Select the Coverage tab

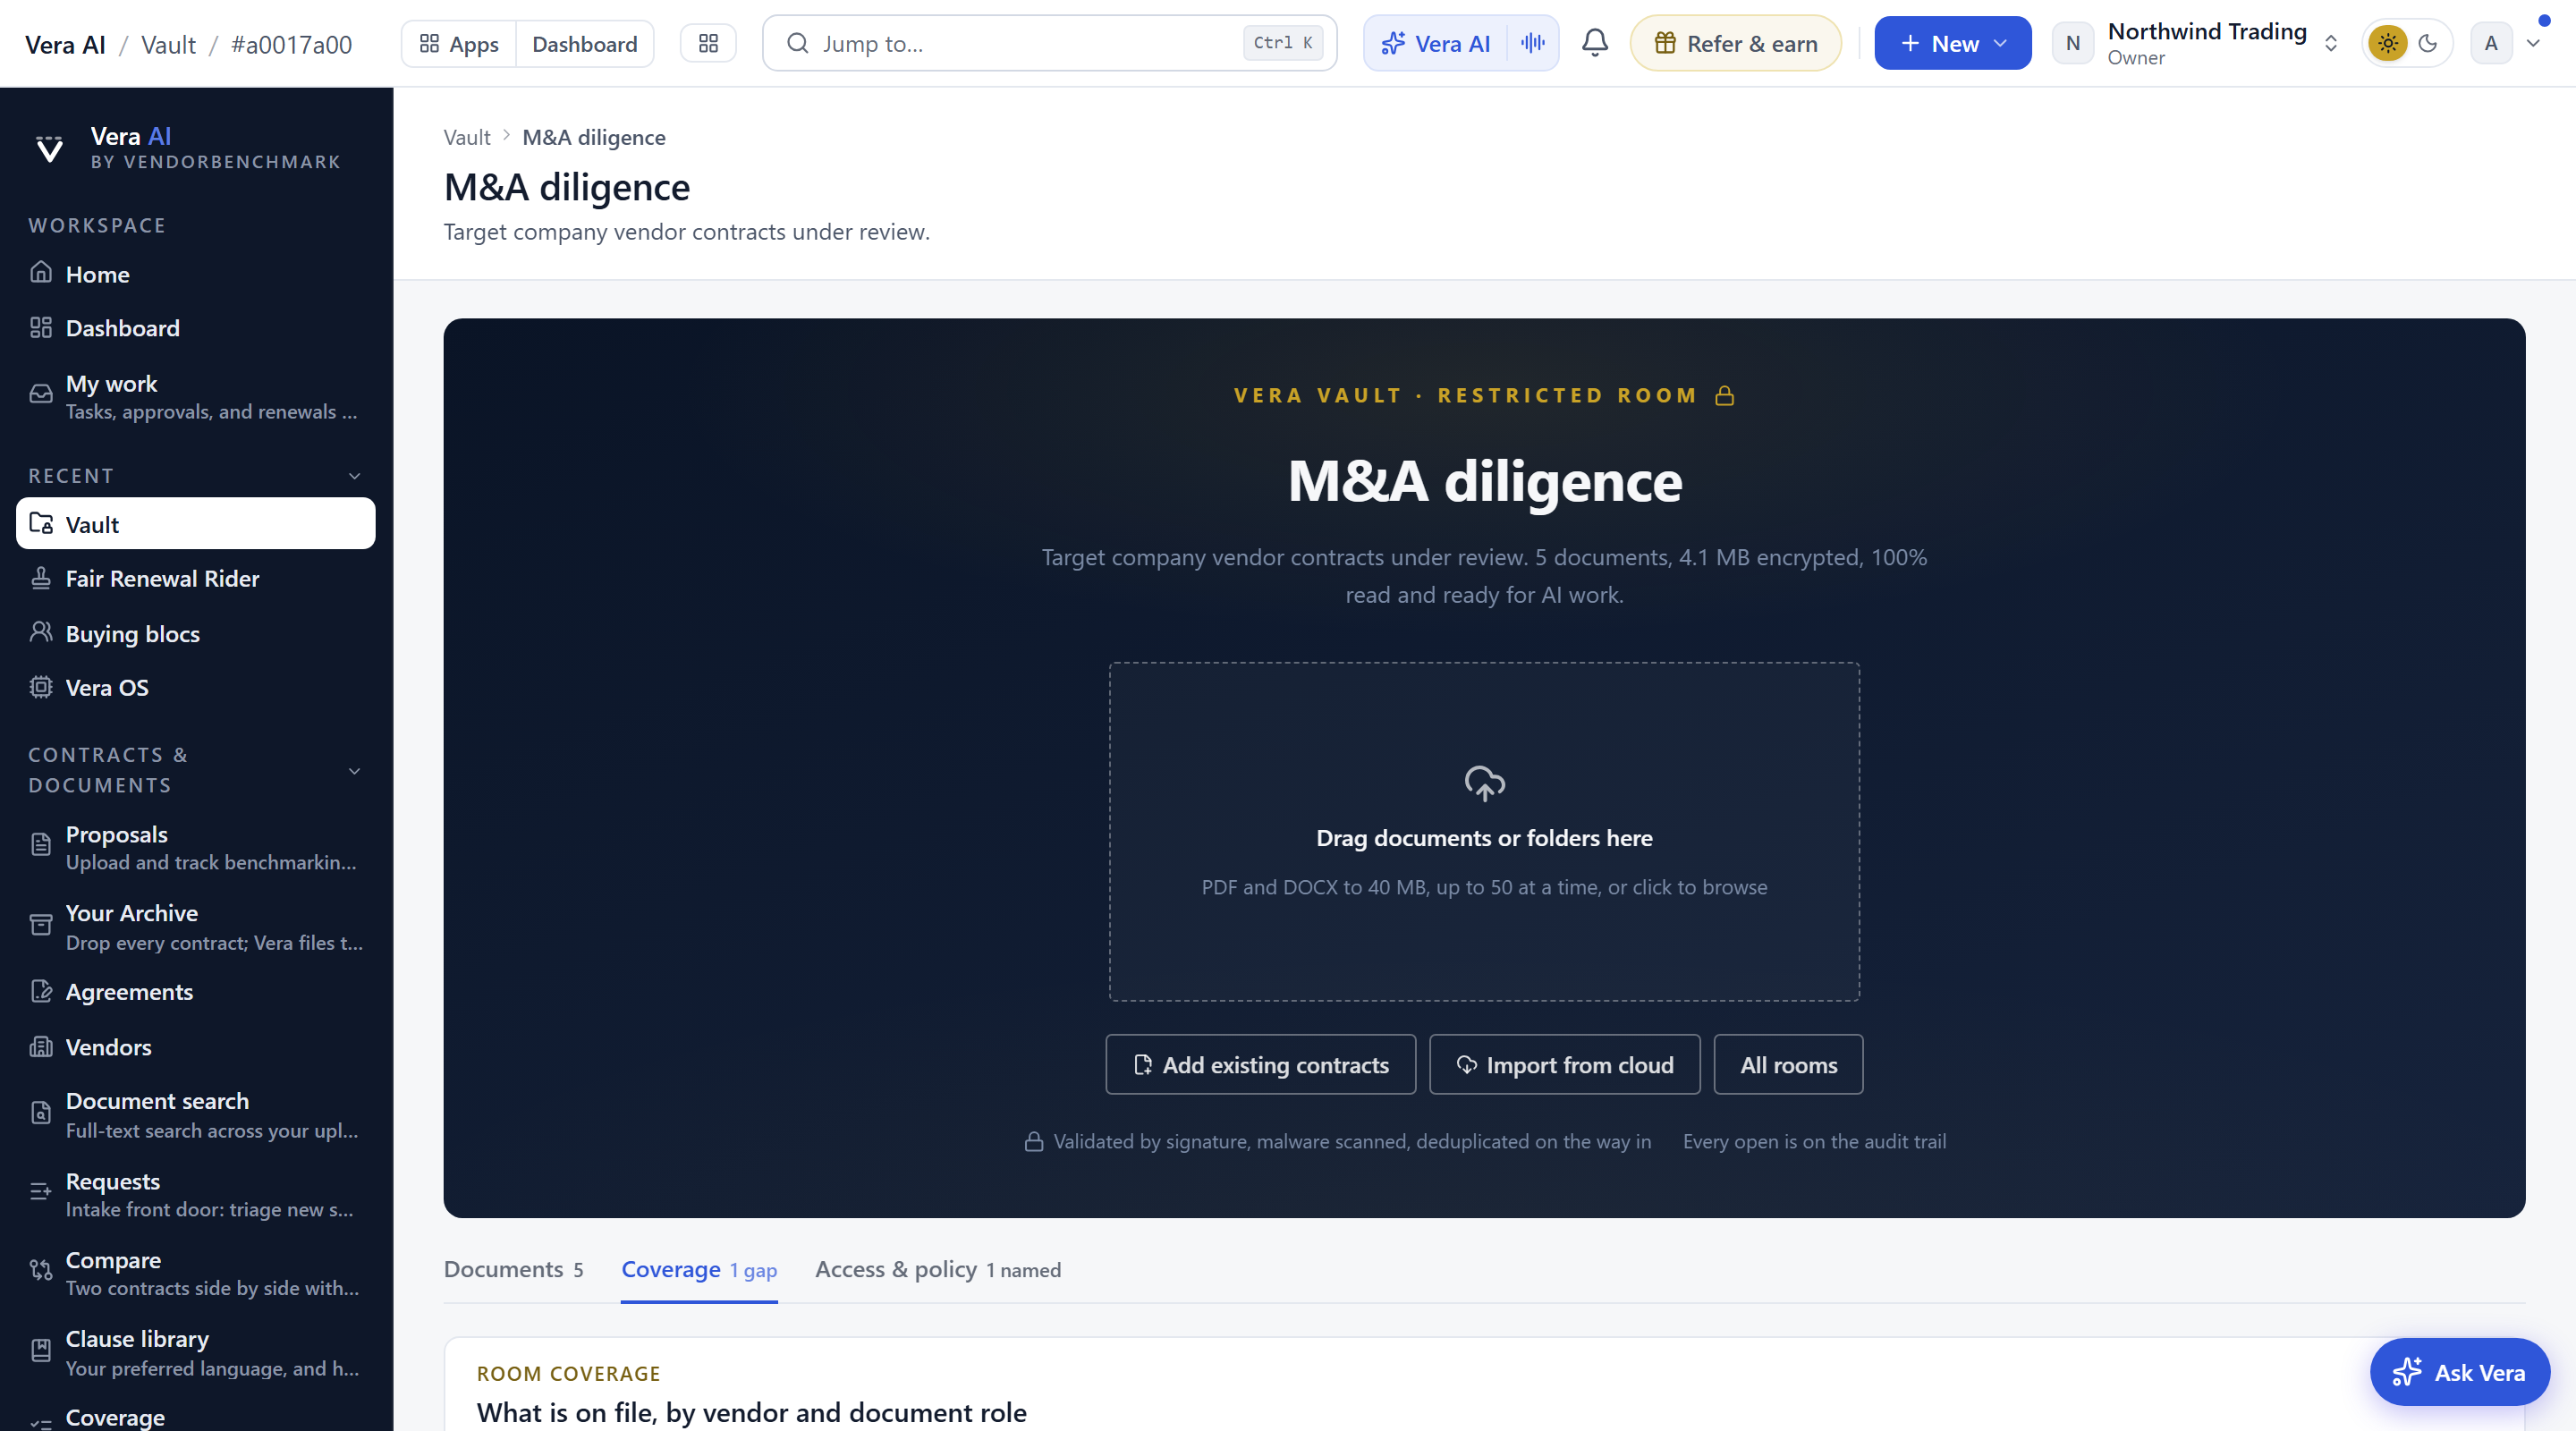699,1269
